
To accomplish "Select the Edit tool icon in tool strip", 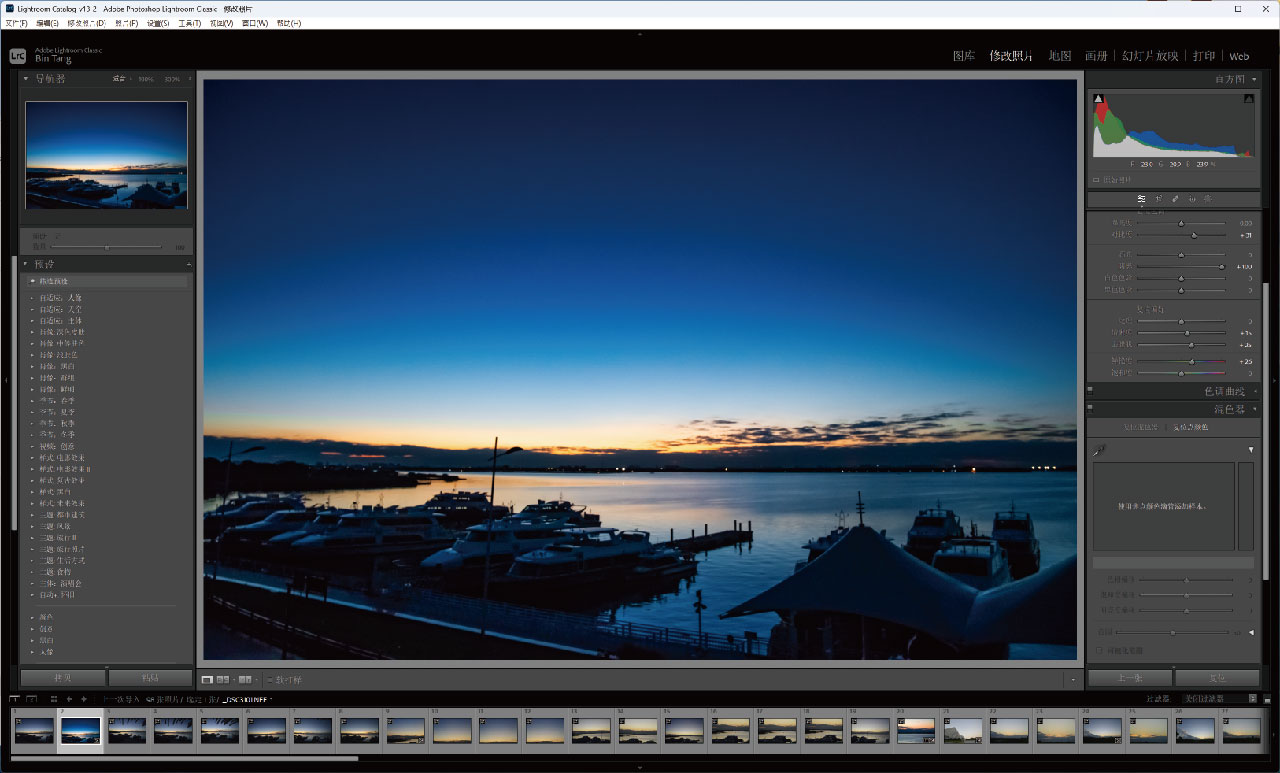I will [x=1141, y=199].
